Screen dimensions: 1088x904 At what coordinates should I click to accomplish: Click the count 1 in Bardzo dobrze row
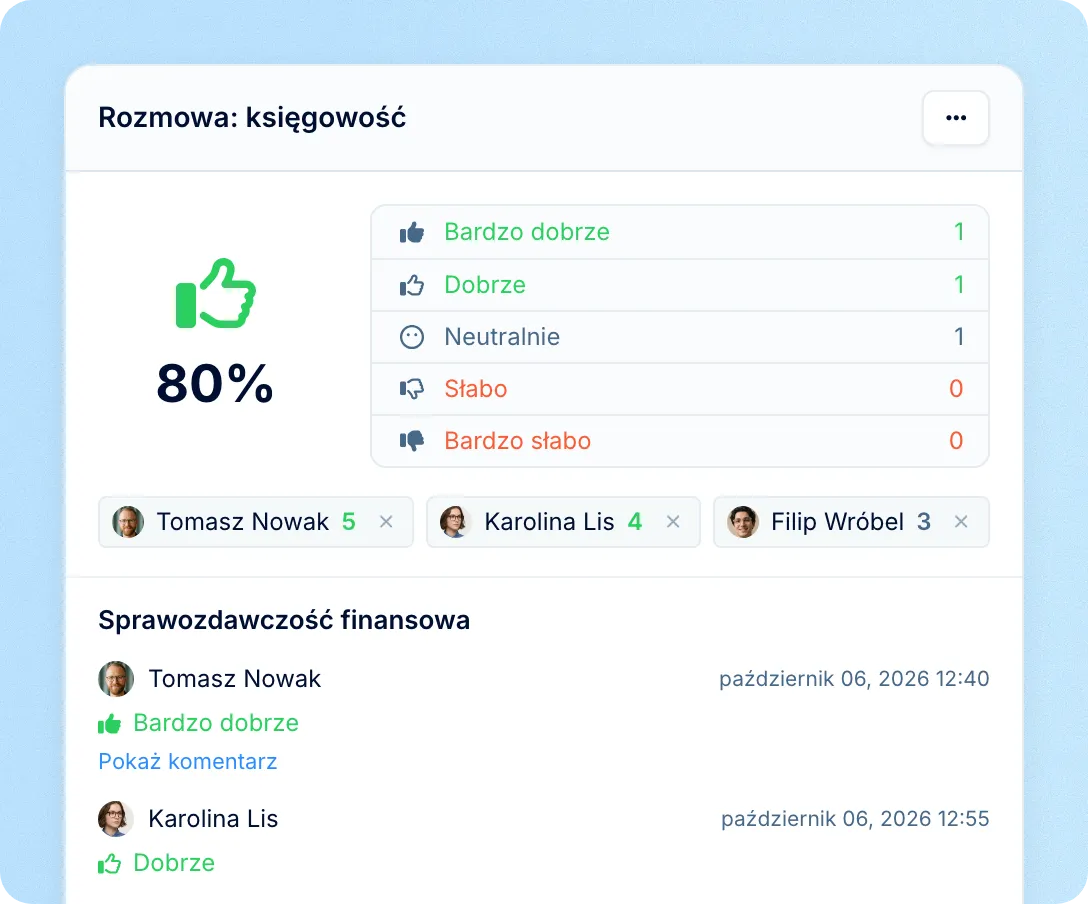pyautogui.click(x=959, y=232)
